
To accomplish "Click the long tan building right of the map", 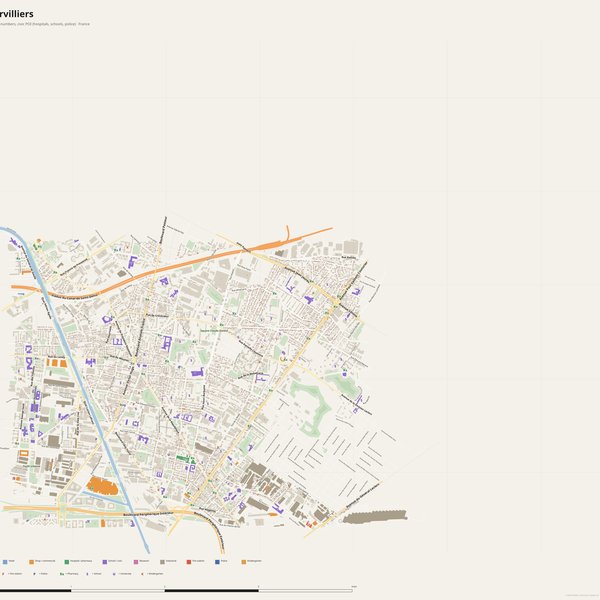I will click(x=375, y=516).
